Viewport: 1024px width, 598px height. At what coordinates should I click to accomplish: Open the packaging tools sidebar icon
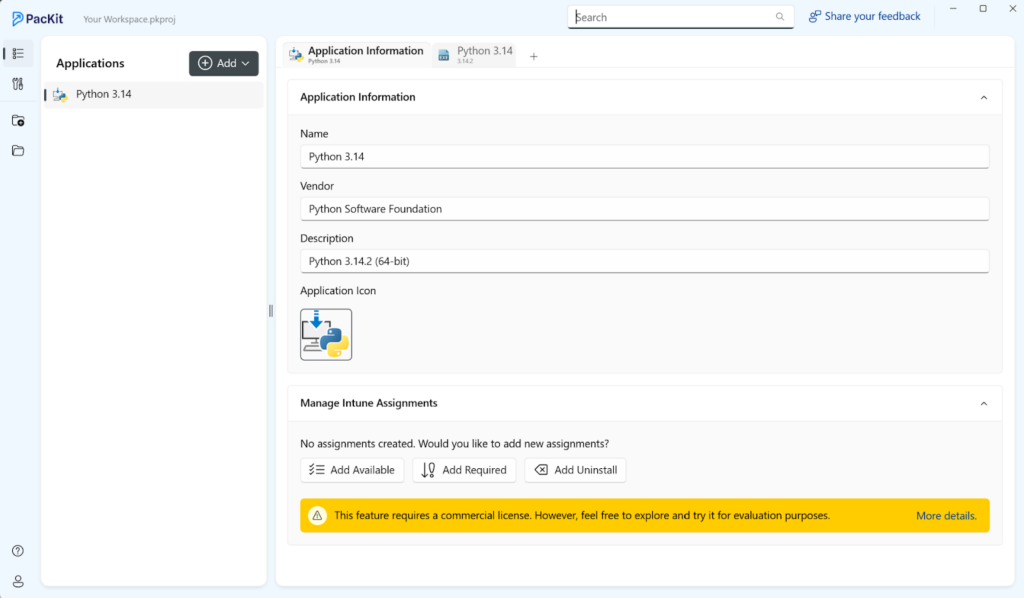click(17, 84)
